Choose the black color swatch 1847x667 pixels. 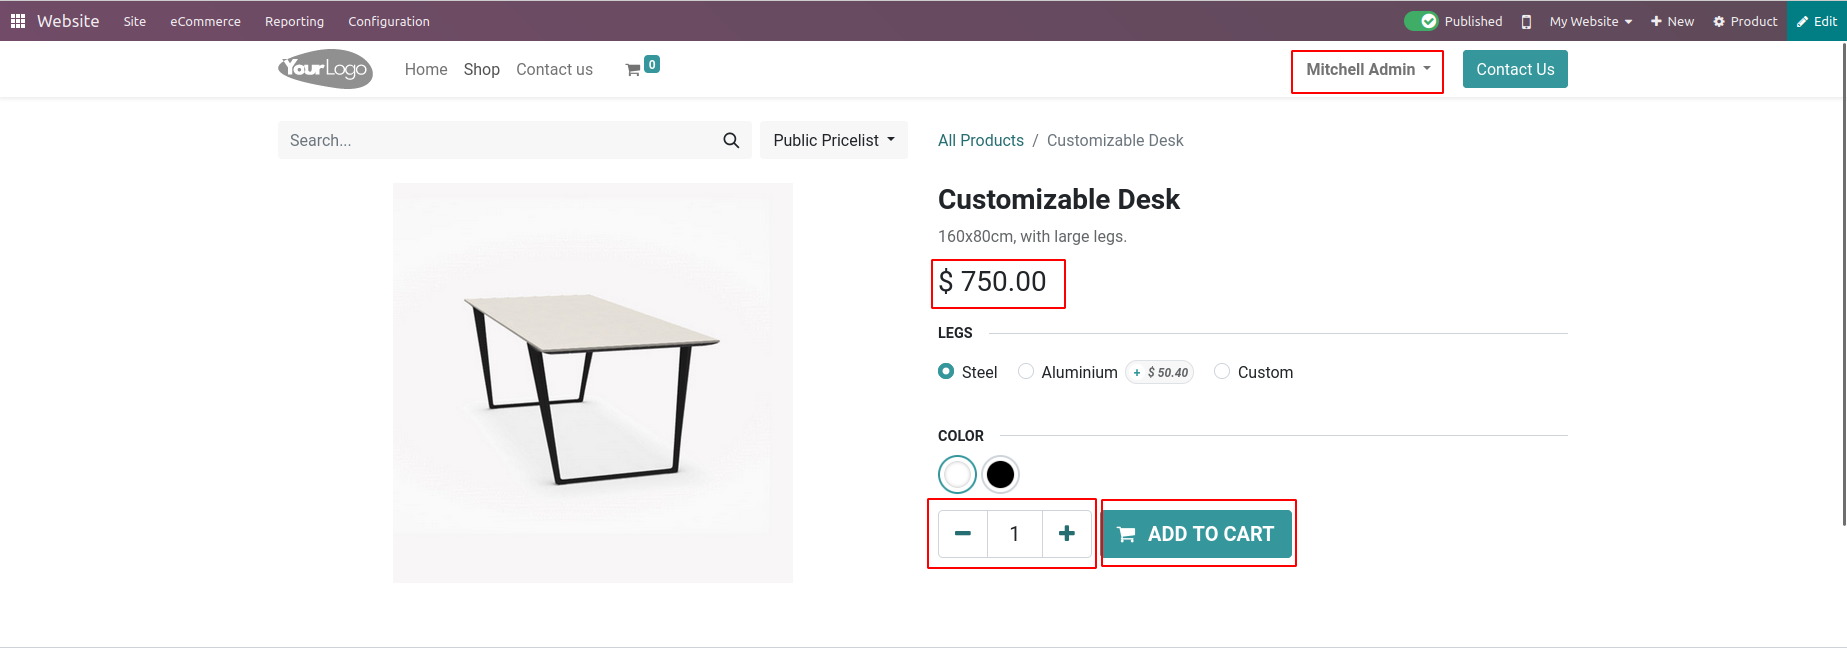point(1000,475)
